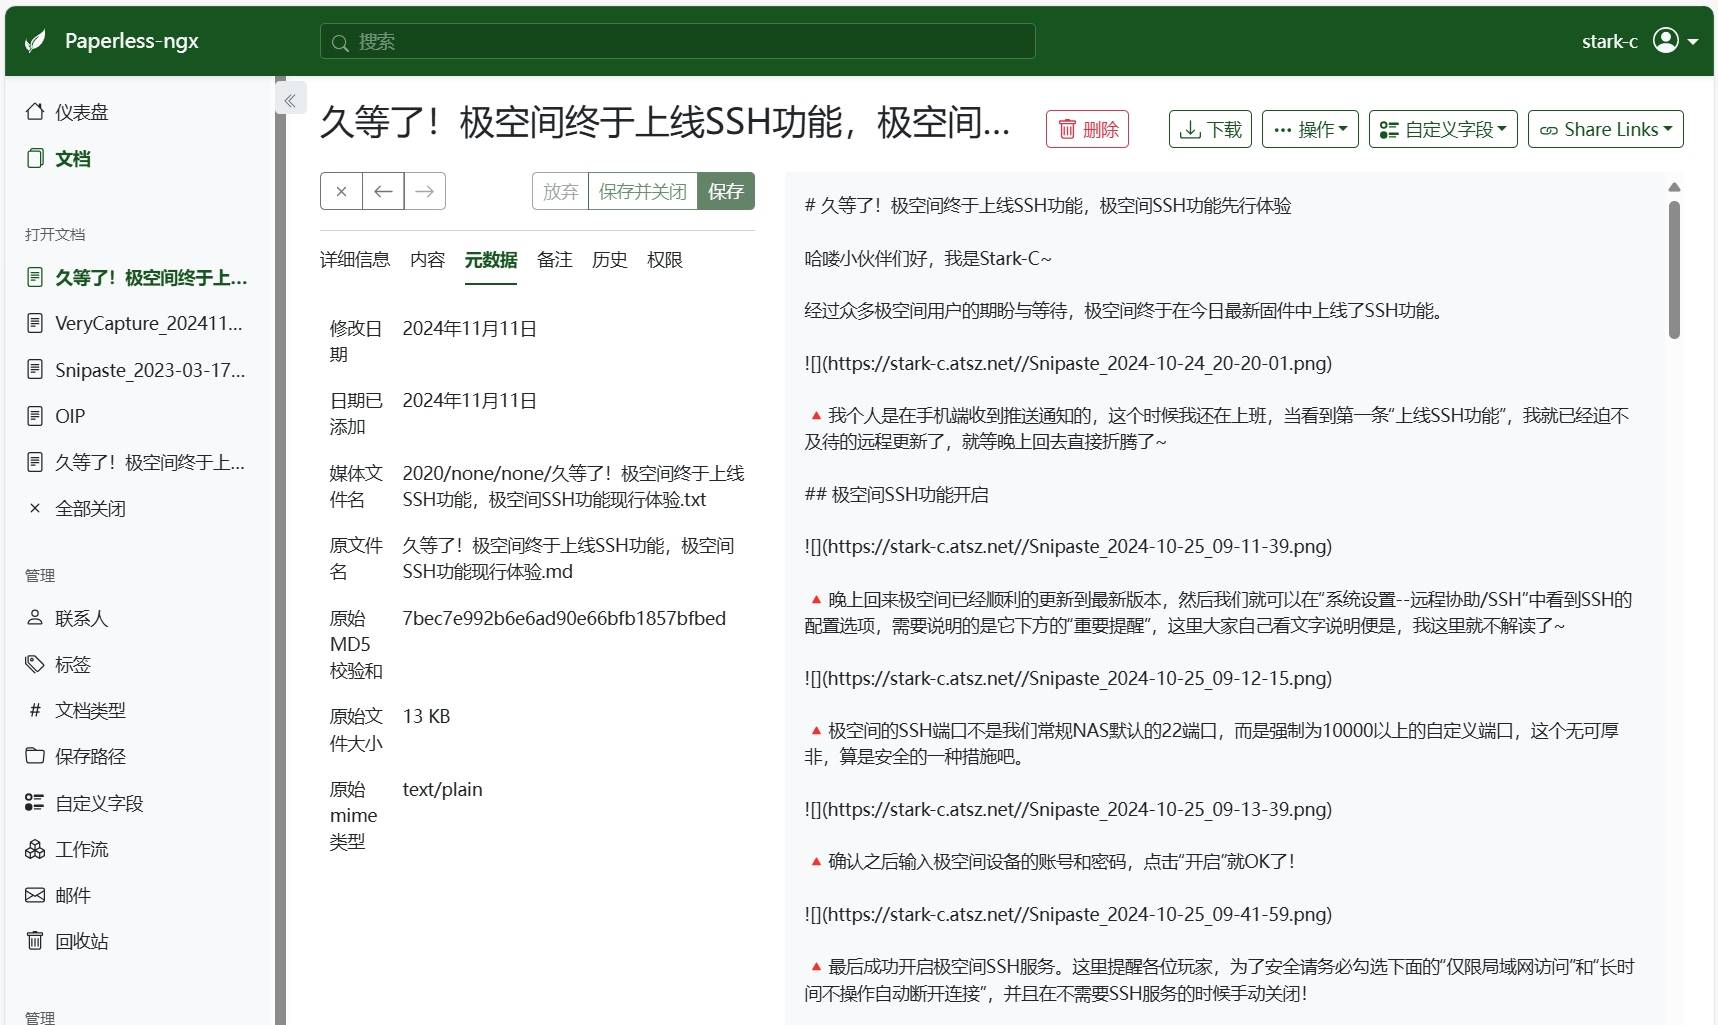This screenshot has width=1718, height=1025.
Task: Collapse the sidebar with the double chevron
Action: pyautogui.click(x=290, y=100)
